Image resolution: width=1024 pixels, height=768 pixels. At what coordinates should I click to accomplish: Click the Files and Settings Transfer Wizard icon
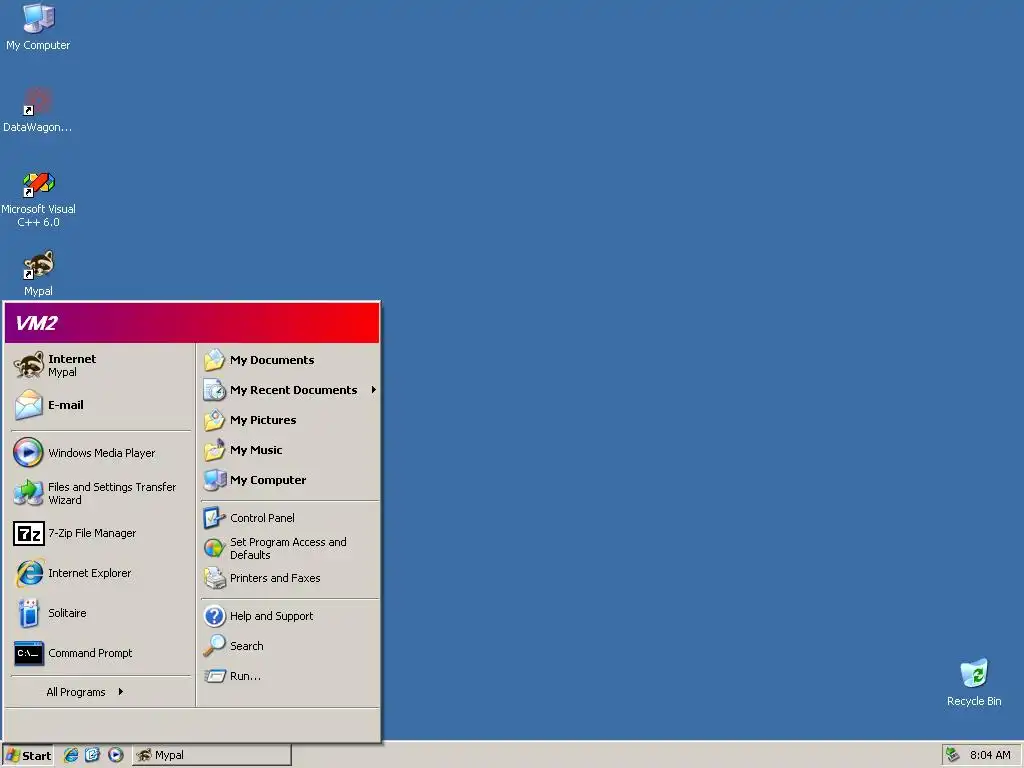(28, 493)
